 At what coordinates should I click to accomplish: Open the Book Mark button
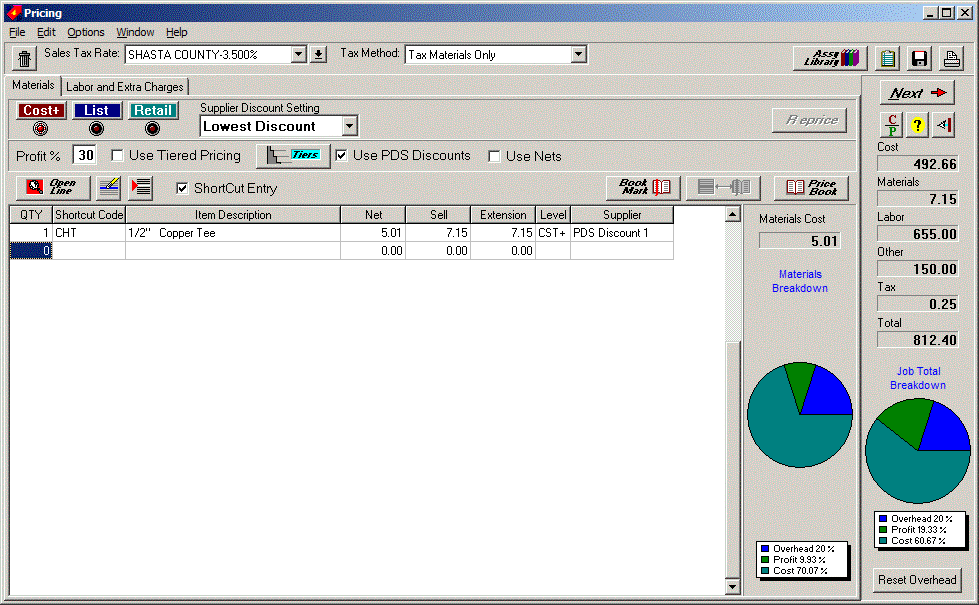[x=644, y=187]
